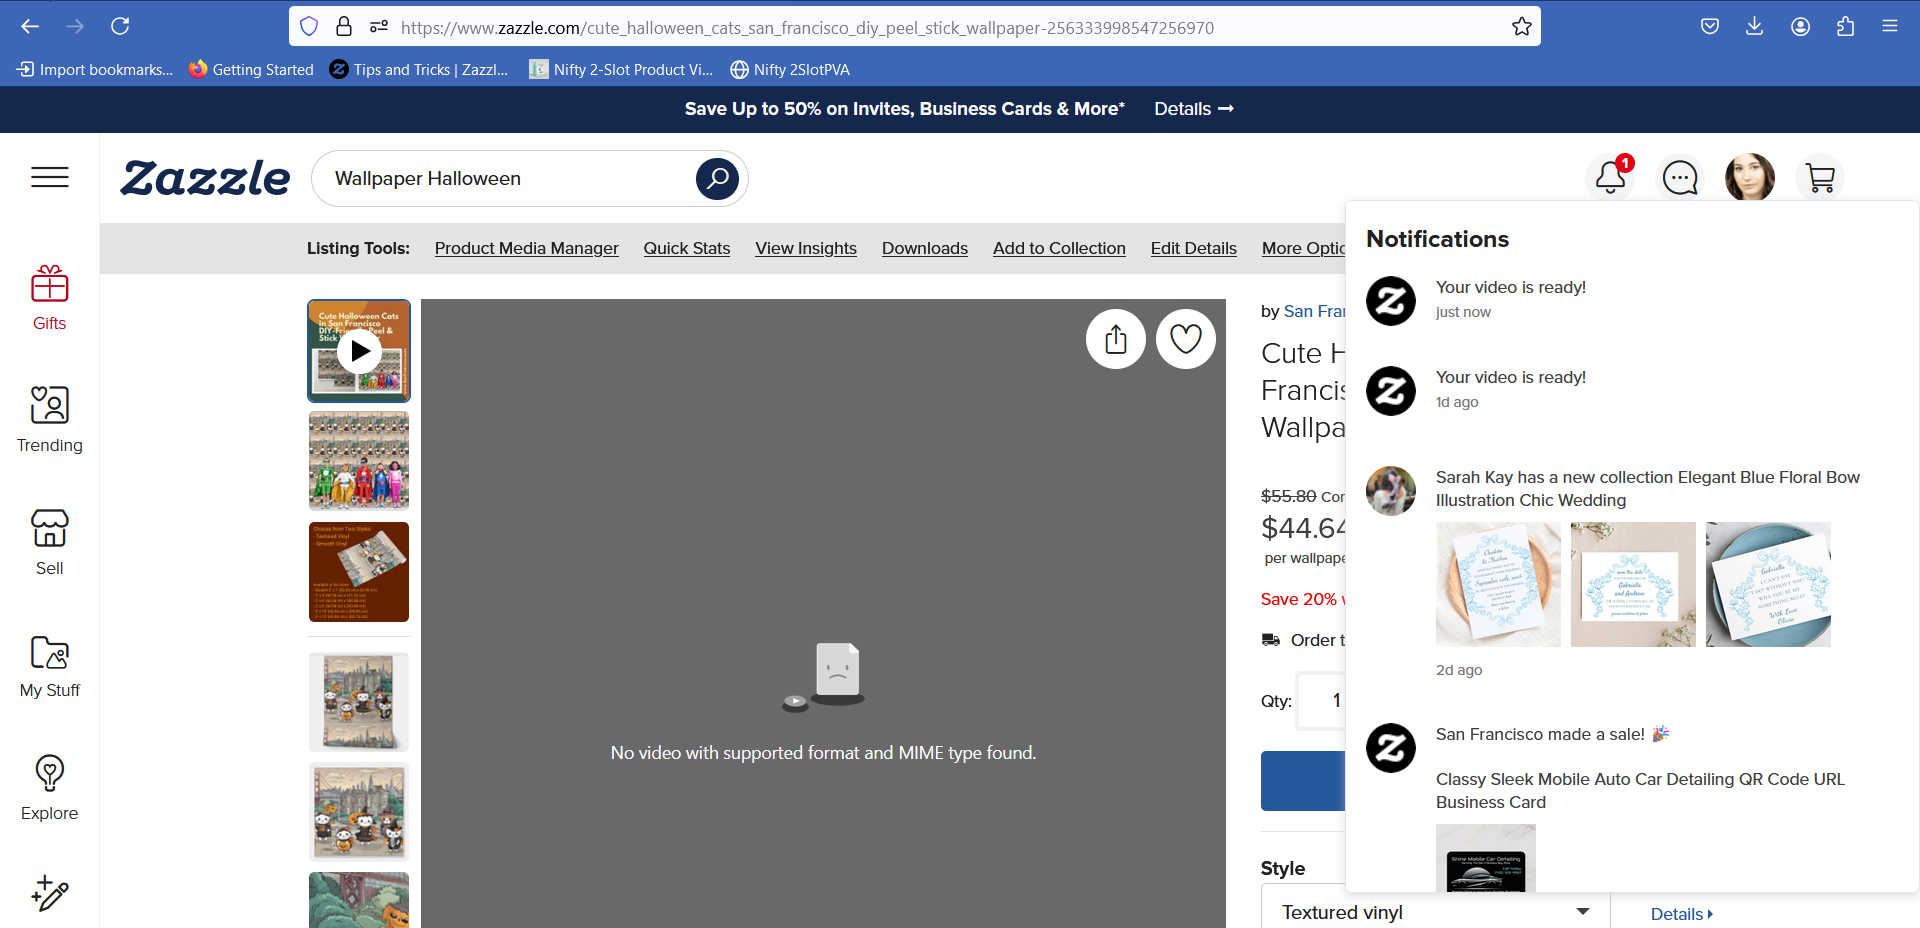Open the Trending sidebar icon

pyautogui.click(x=50, y=420)
